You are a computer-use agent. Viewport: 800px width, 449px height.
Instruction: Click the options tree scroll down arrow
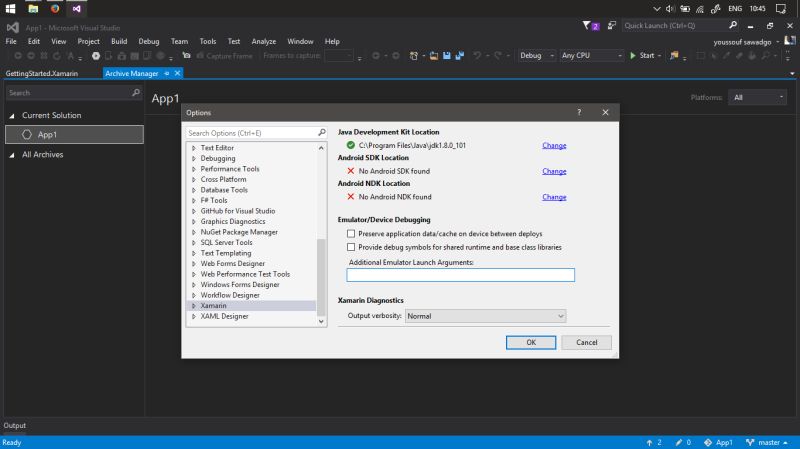[321, 321]
